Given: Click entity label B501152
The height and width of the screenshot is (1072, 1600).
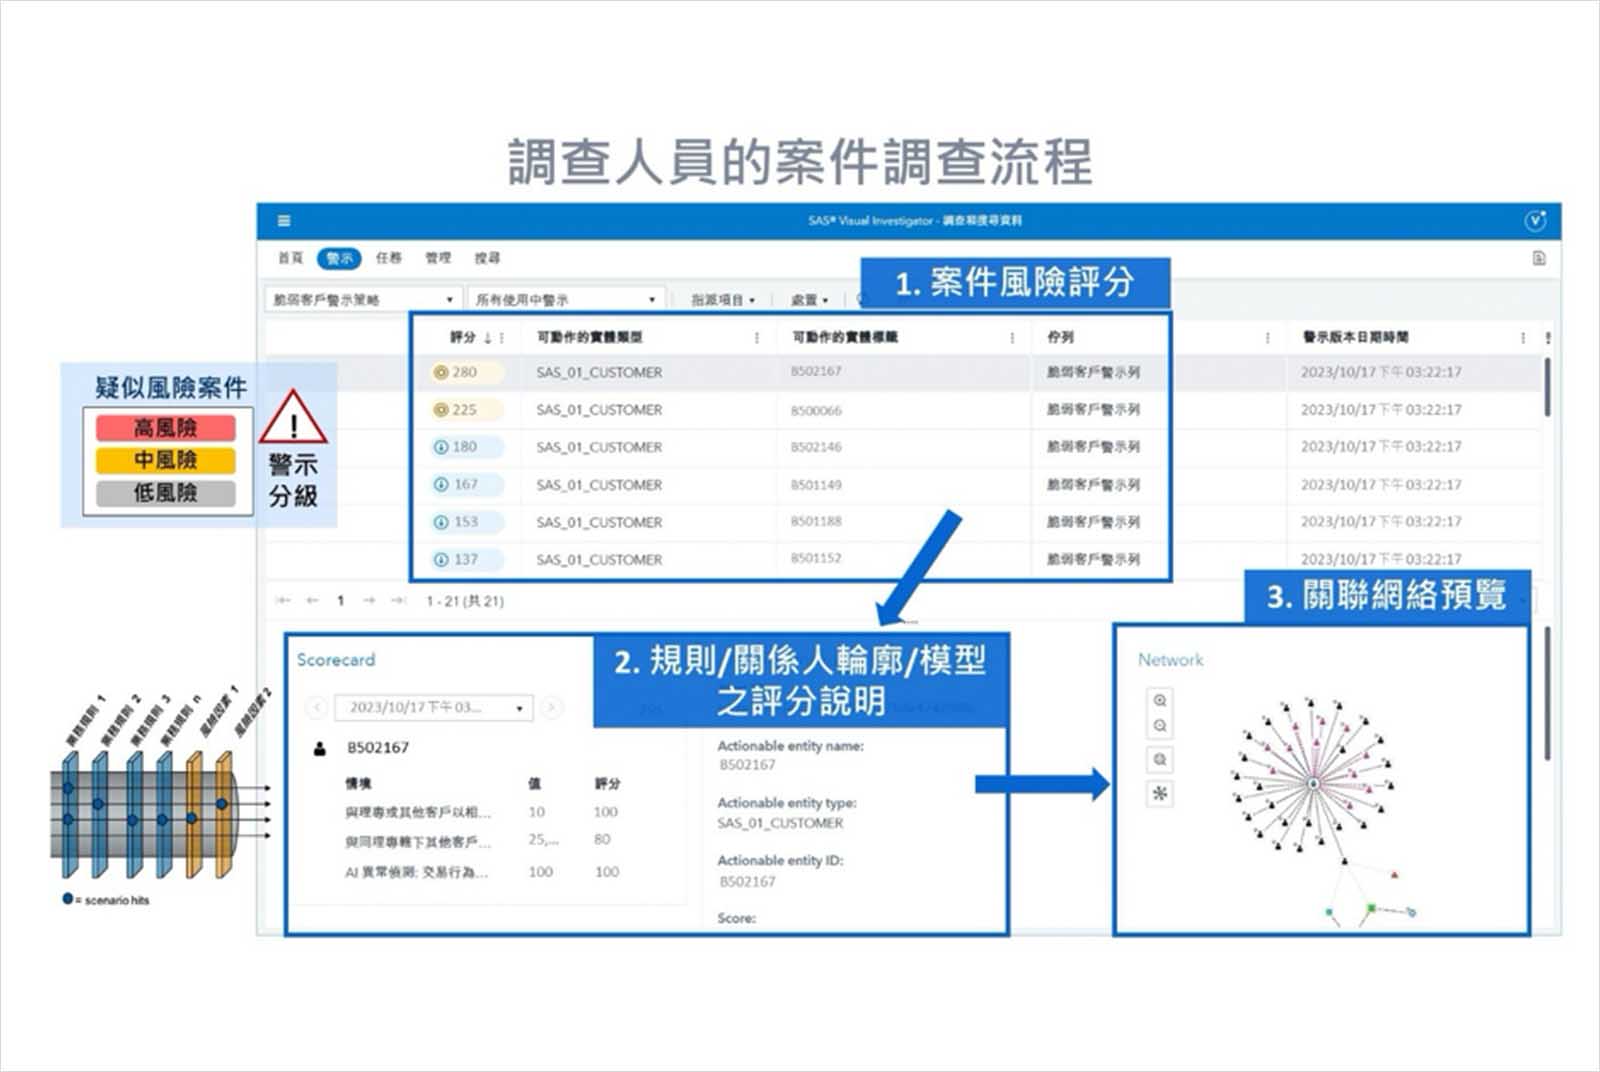Looking at the screenshot, I should (x=816, y=558).
